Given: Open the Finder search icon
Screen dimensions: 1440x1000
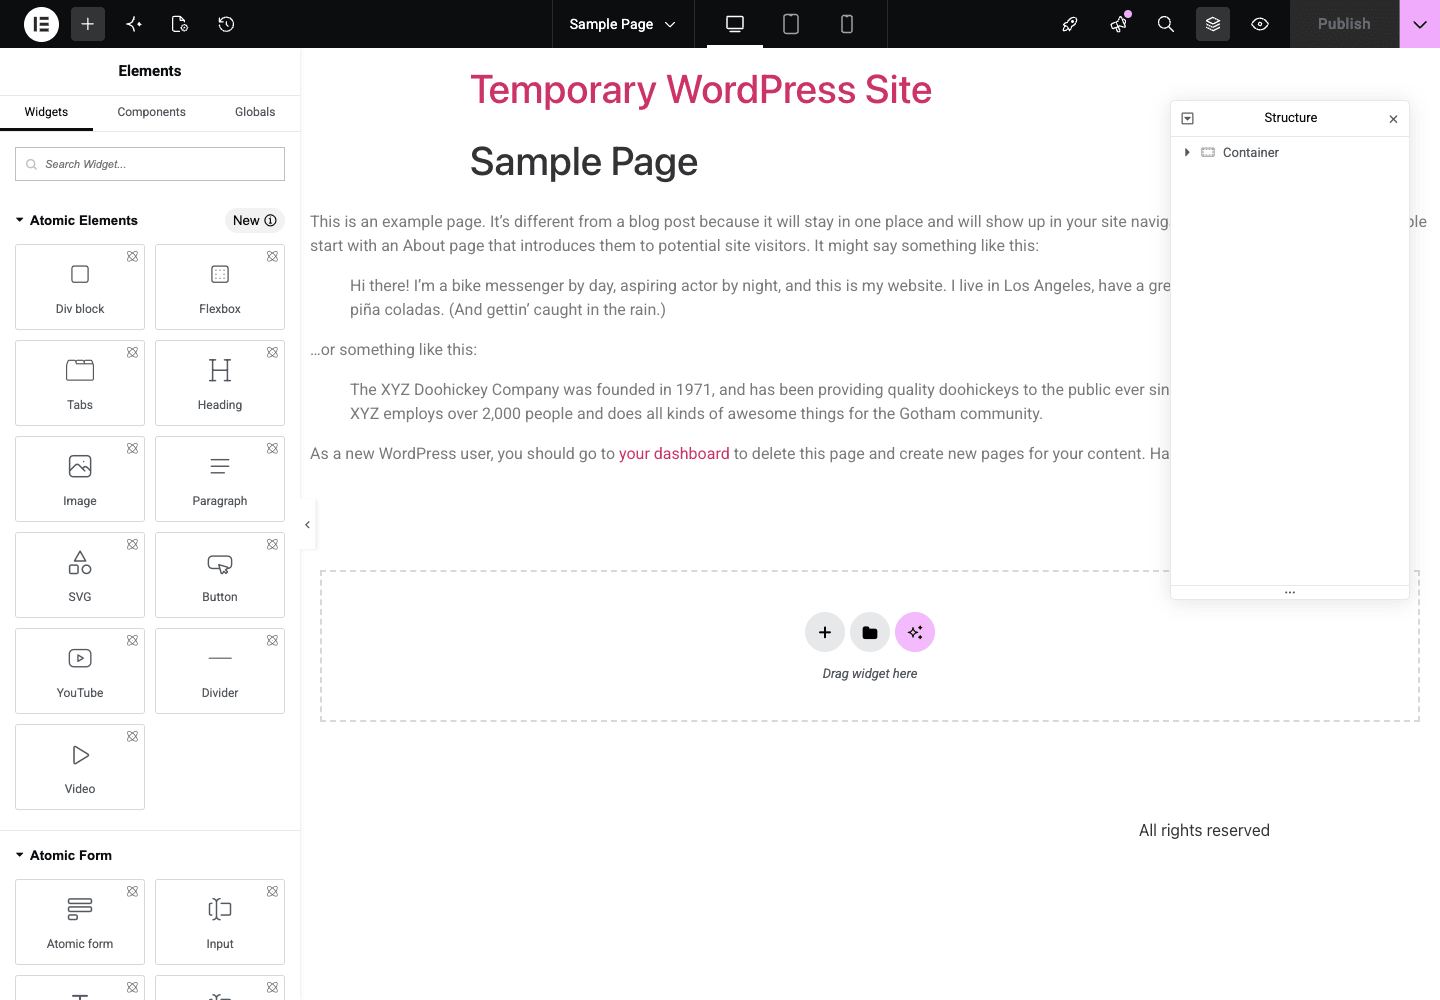Looking at the screenshot, I should (1166, 24).
